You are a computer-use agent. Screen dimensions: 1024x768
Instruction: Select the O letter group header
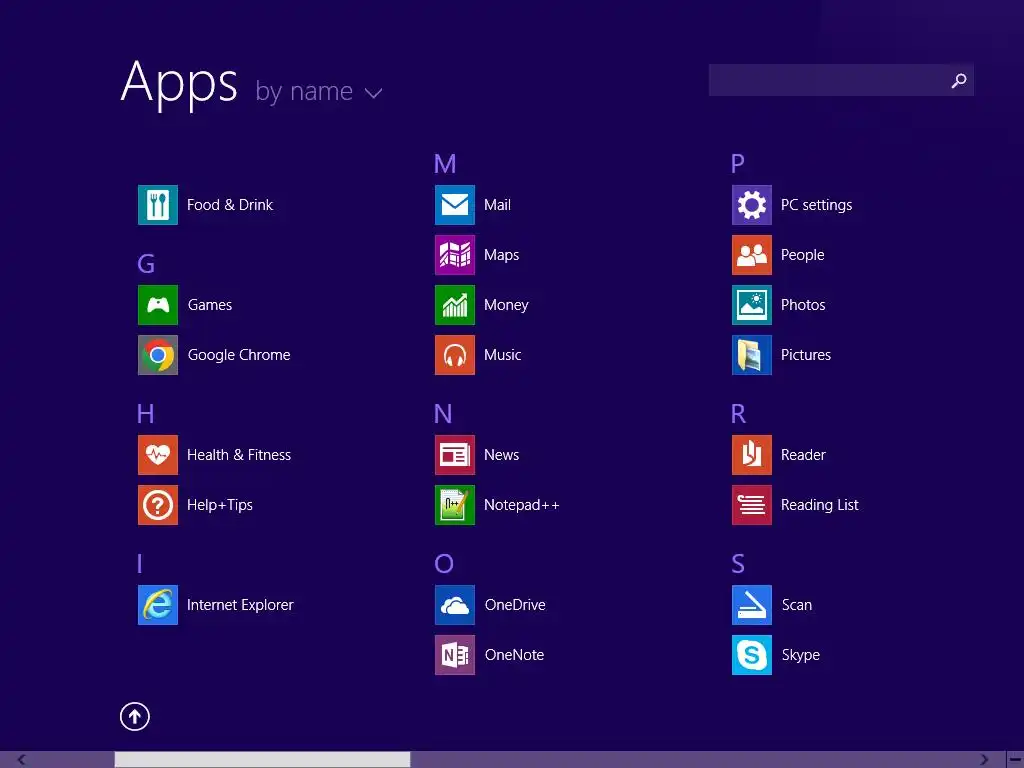point(443,564)
